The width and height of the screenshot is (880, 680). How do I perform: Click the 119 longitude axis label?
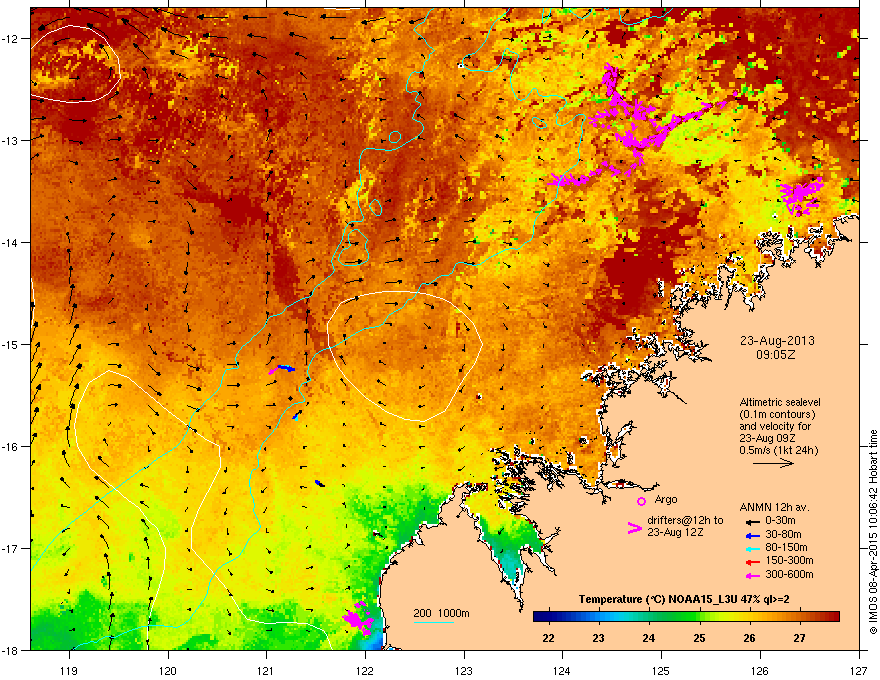(69, 670)
